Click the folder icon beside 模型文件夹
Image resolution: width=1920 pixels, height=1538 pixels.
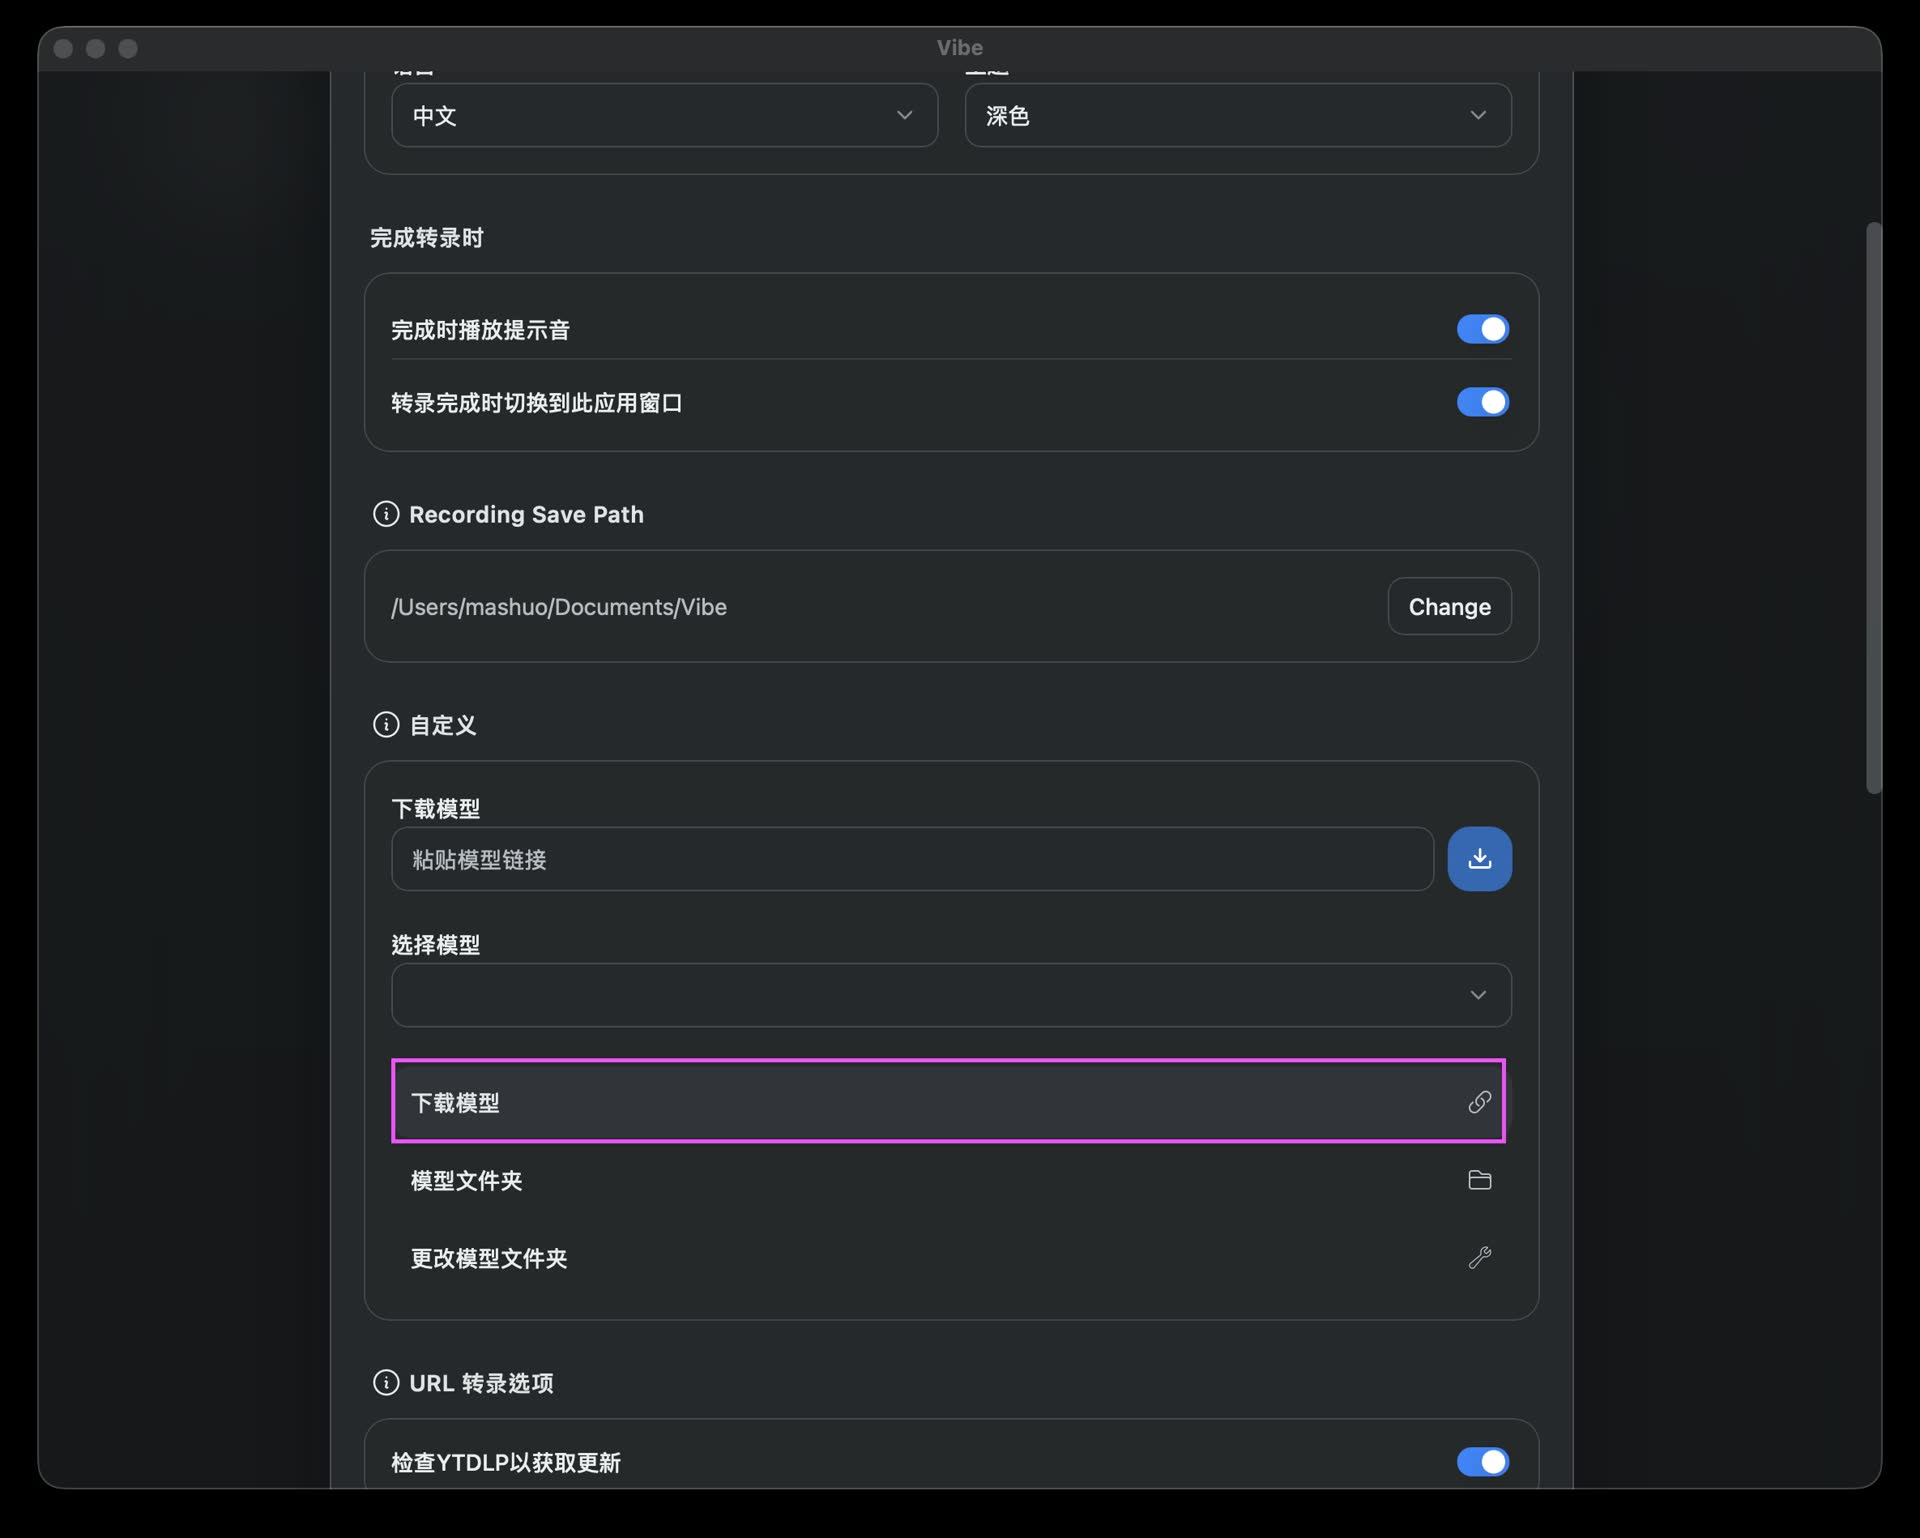1479,1180
